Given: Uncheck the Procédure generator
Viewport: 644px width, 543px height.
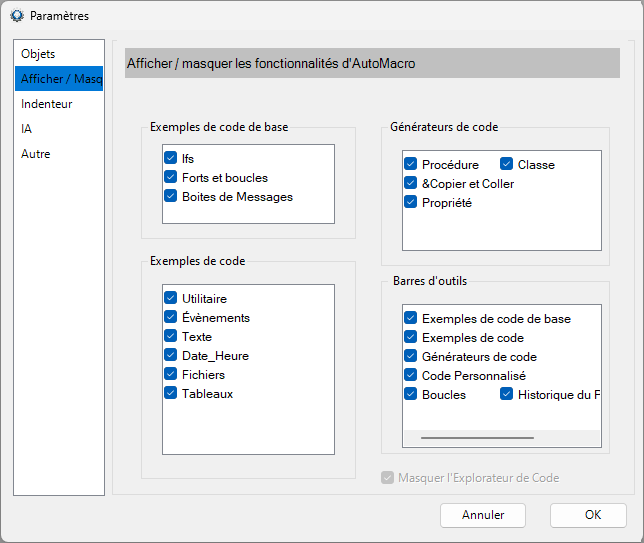Looking at the screenshot, I should pyautogui.click(x=410, y=164).
